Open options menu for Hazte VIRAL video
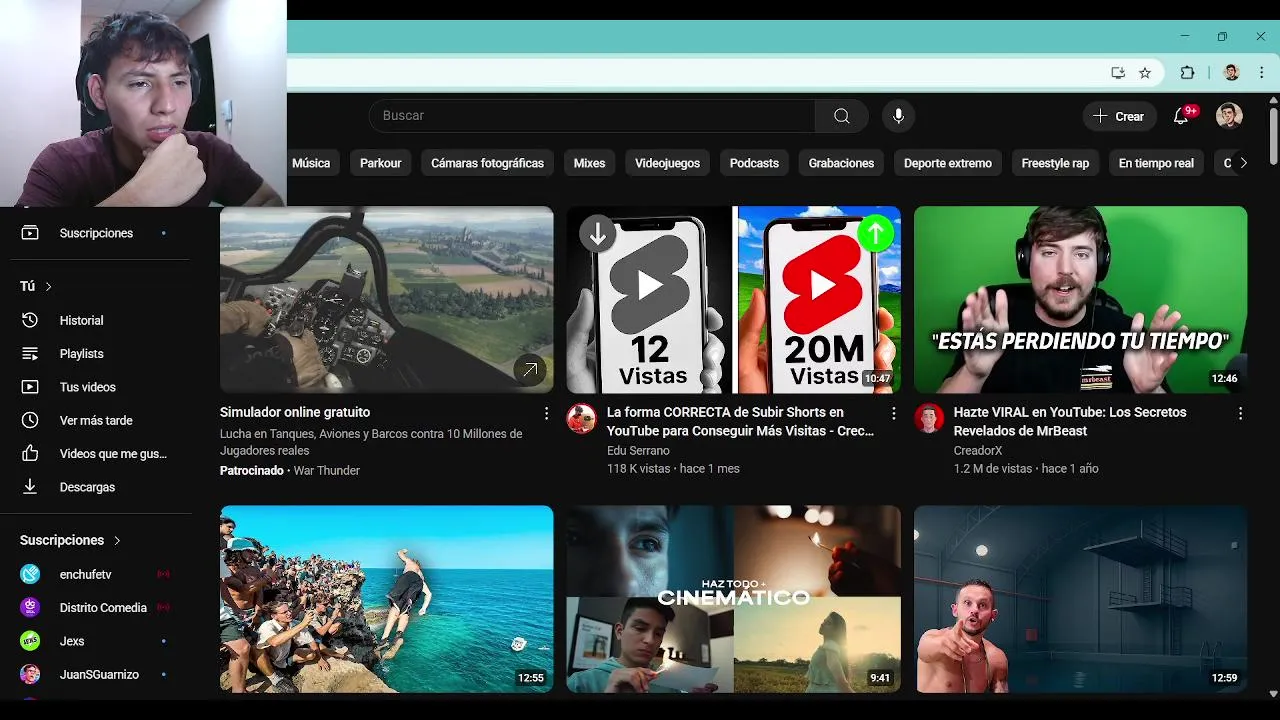 point(1240,413)
